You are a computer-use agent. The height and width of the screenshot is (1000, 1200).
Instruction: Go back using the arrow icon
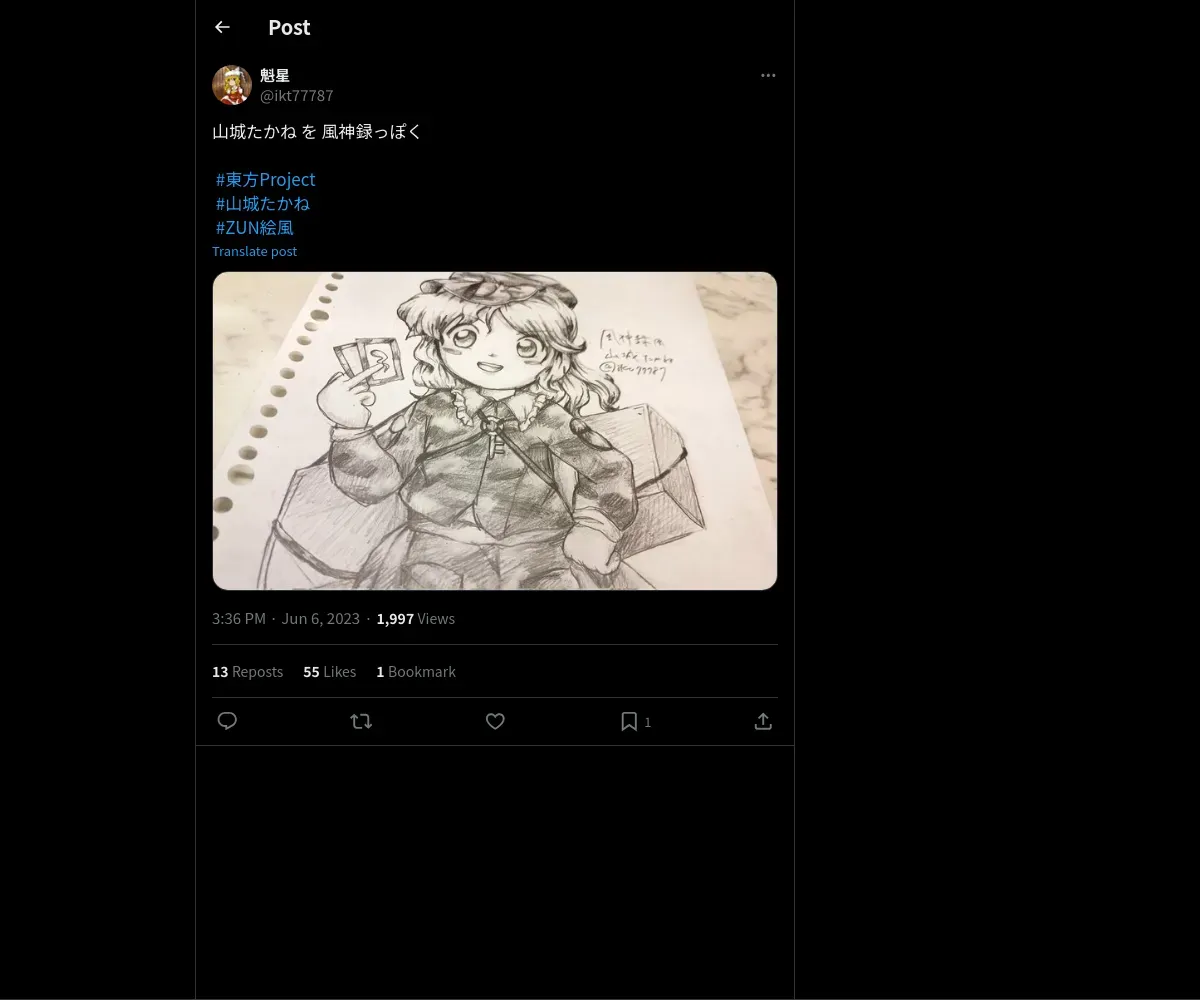pos(222,27)
